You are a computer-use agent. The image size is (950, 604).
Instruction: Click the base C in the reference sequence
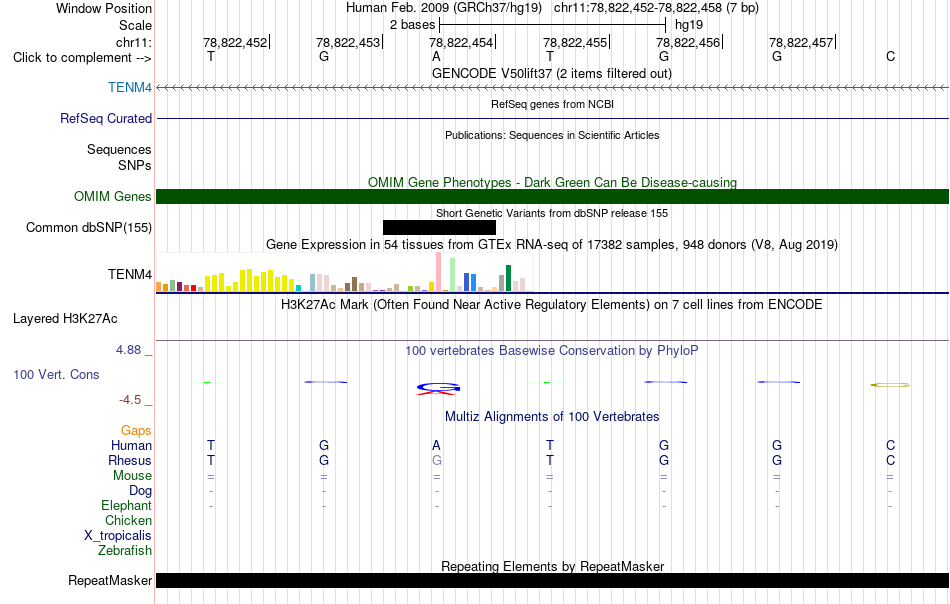(890, 56)
